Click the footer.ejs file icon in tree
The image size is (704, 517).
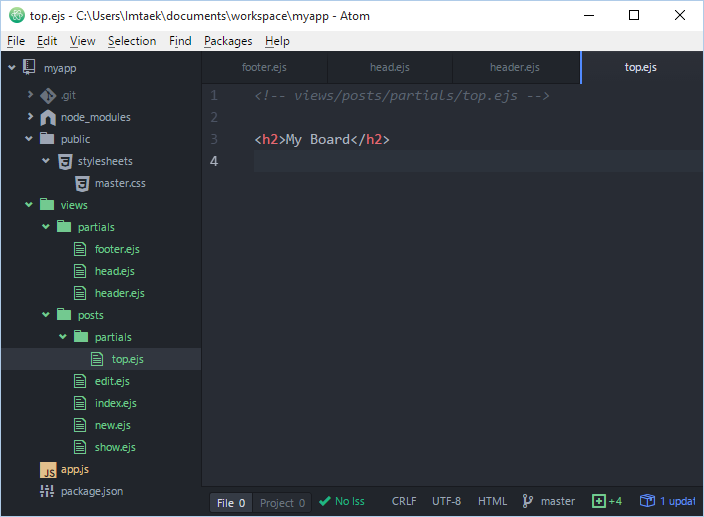coord(80,249)
